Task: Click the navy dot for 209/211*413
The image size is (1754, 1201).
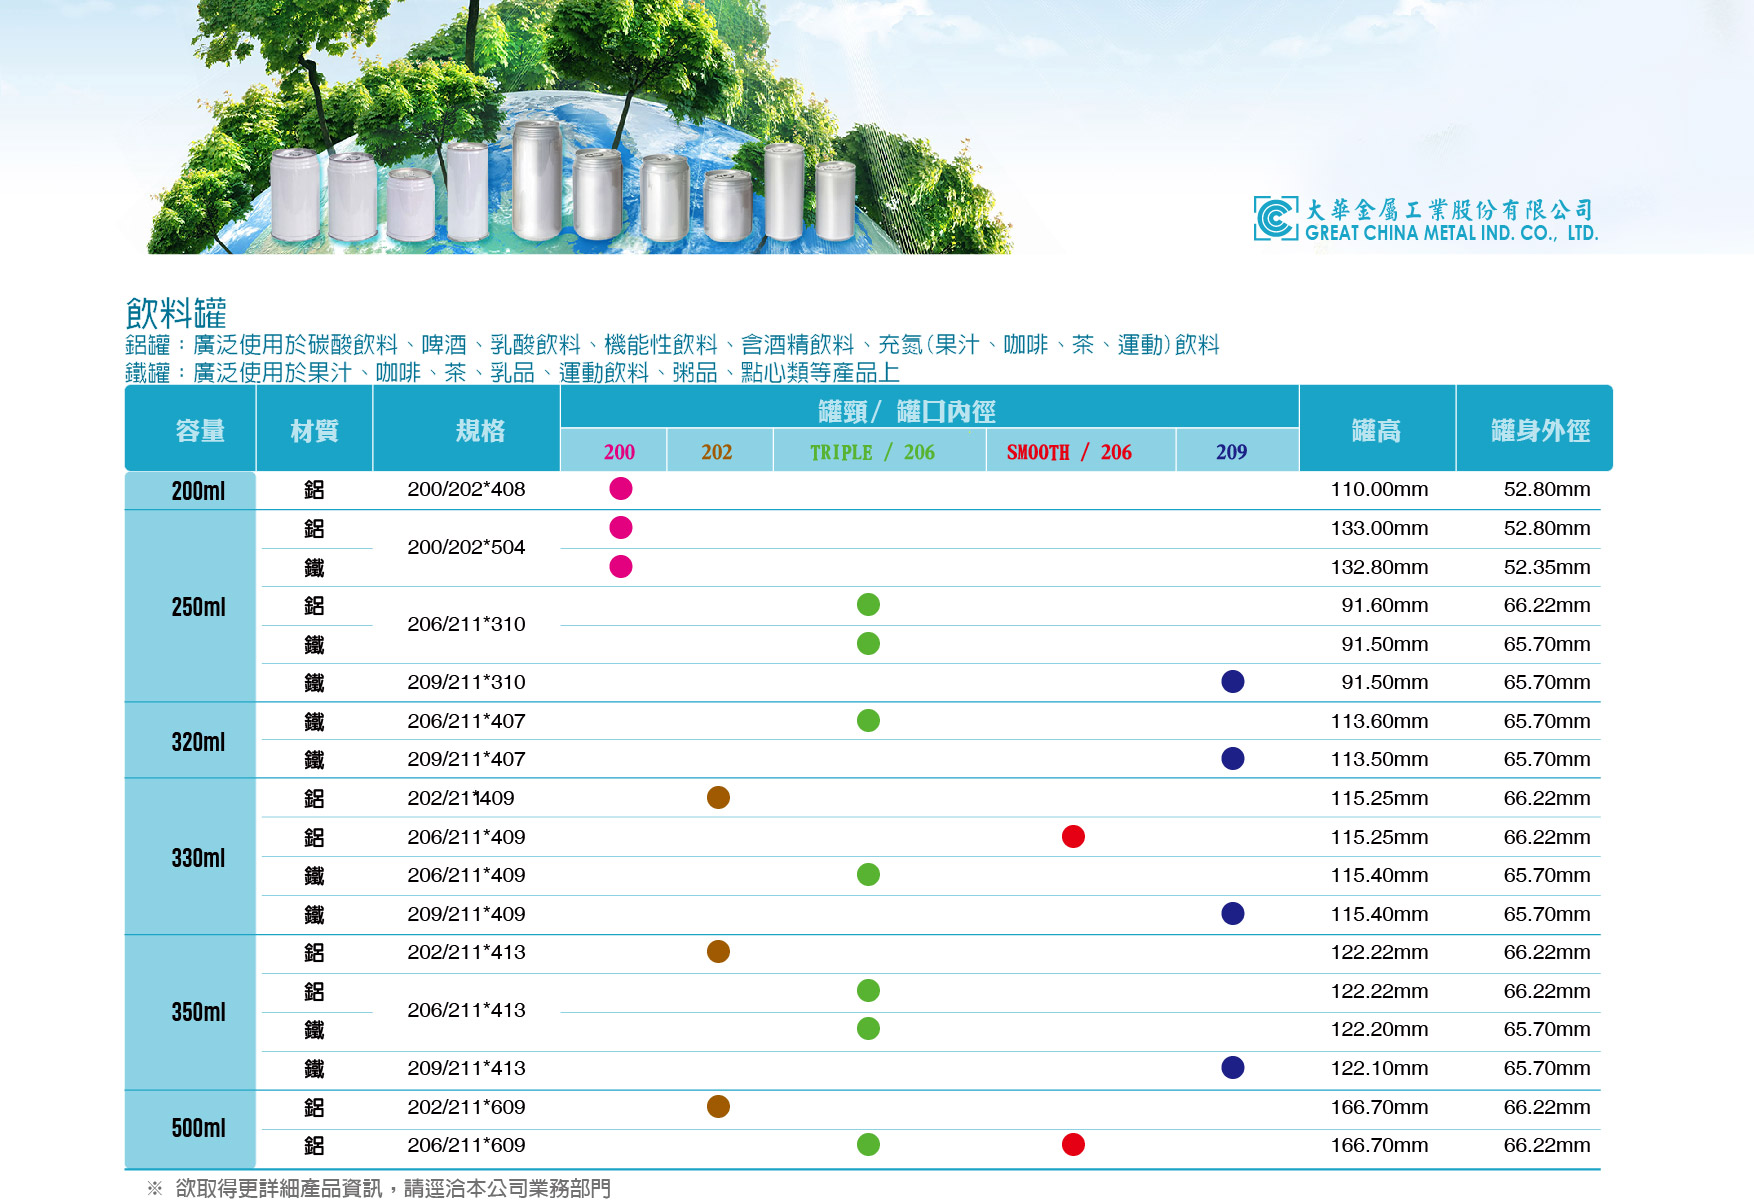Action: (x=1232, y=1068)
